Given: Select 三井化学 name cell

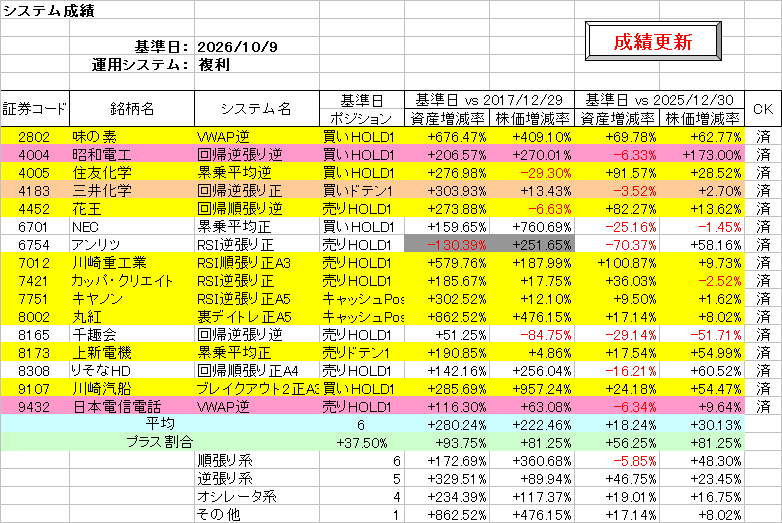Looking at the screenshot, I should (x=132, y=190).
